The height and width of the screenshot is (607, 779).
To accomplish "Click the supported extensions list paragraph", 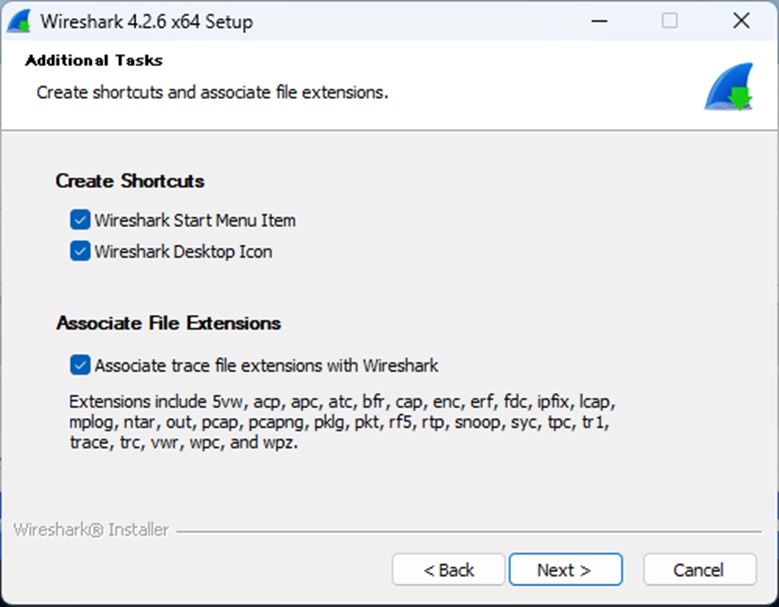I will pos(340,422).
